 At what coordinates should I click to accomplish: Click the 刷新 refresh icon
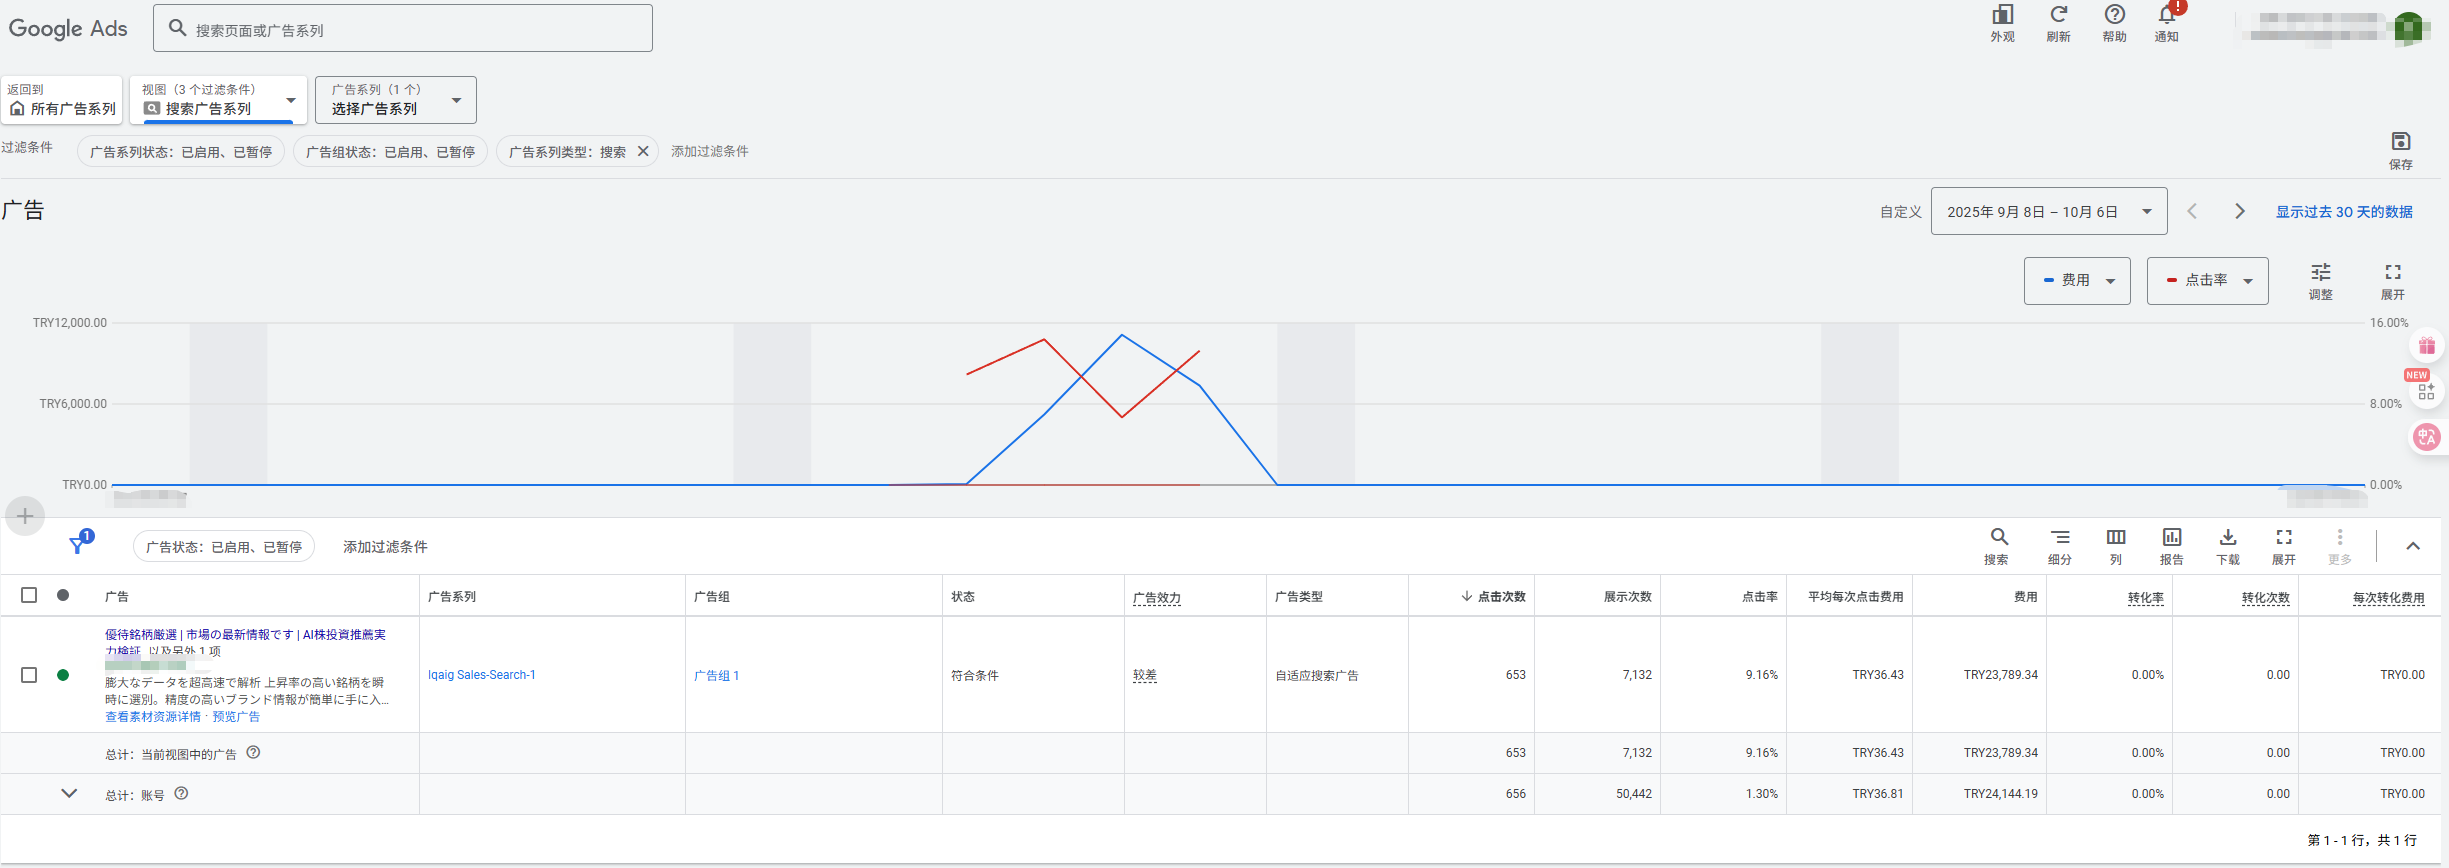[x=2058, y=16]
